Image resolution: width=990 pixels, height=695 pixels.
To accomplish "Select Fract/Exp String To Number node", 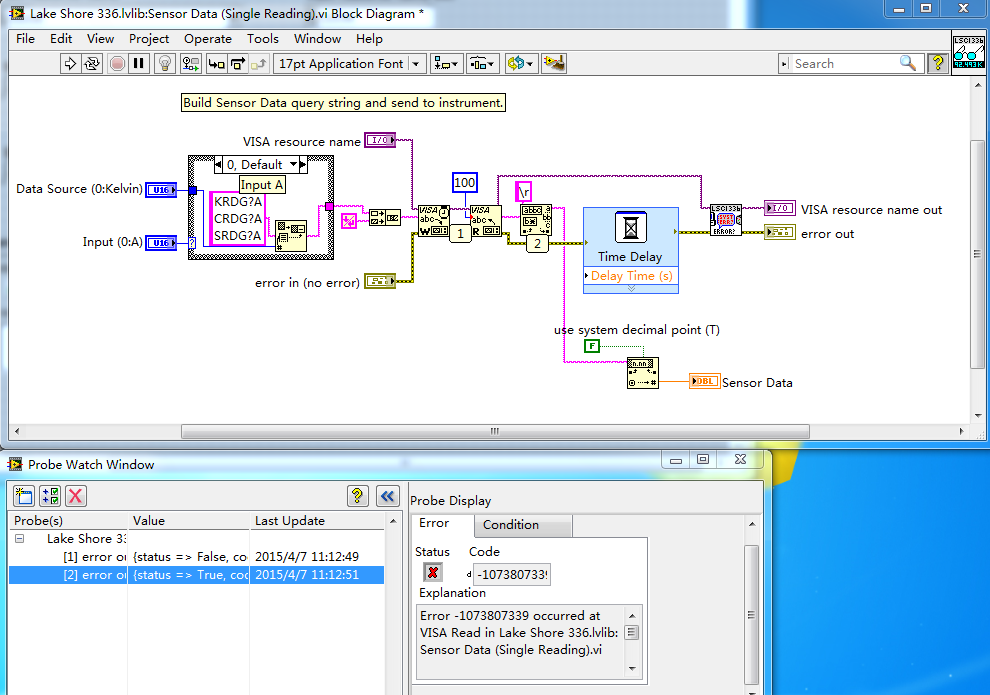I will 643,373.
